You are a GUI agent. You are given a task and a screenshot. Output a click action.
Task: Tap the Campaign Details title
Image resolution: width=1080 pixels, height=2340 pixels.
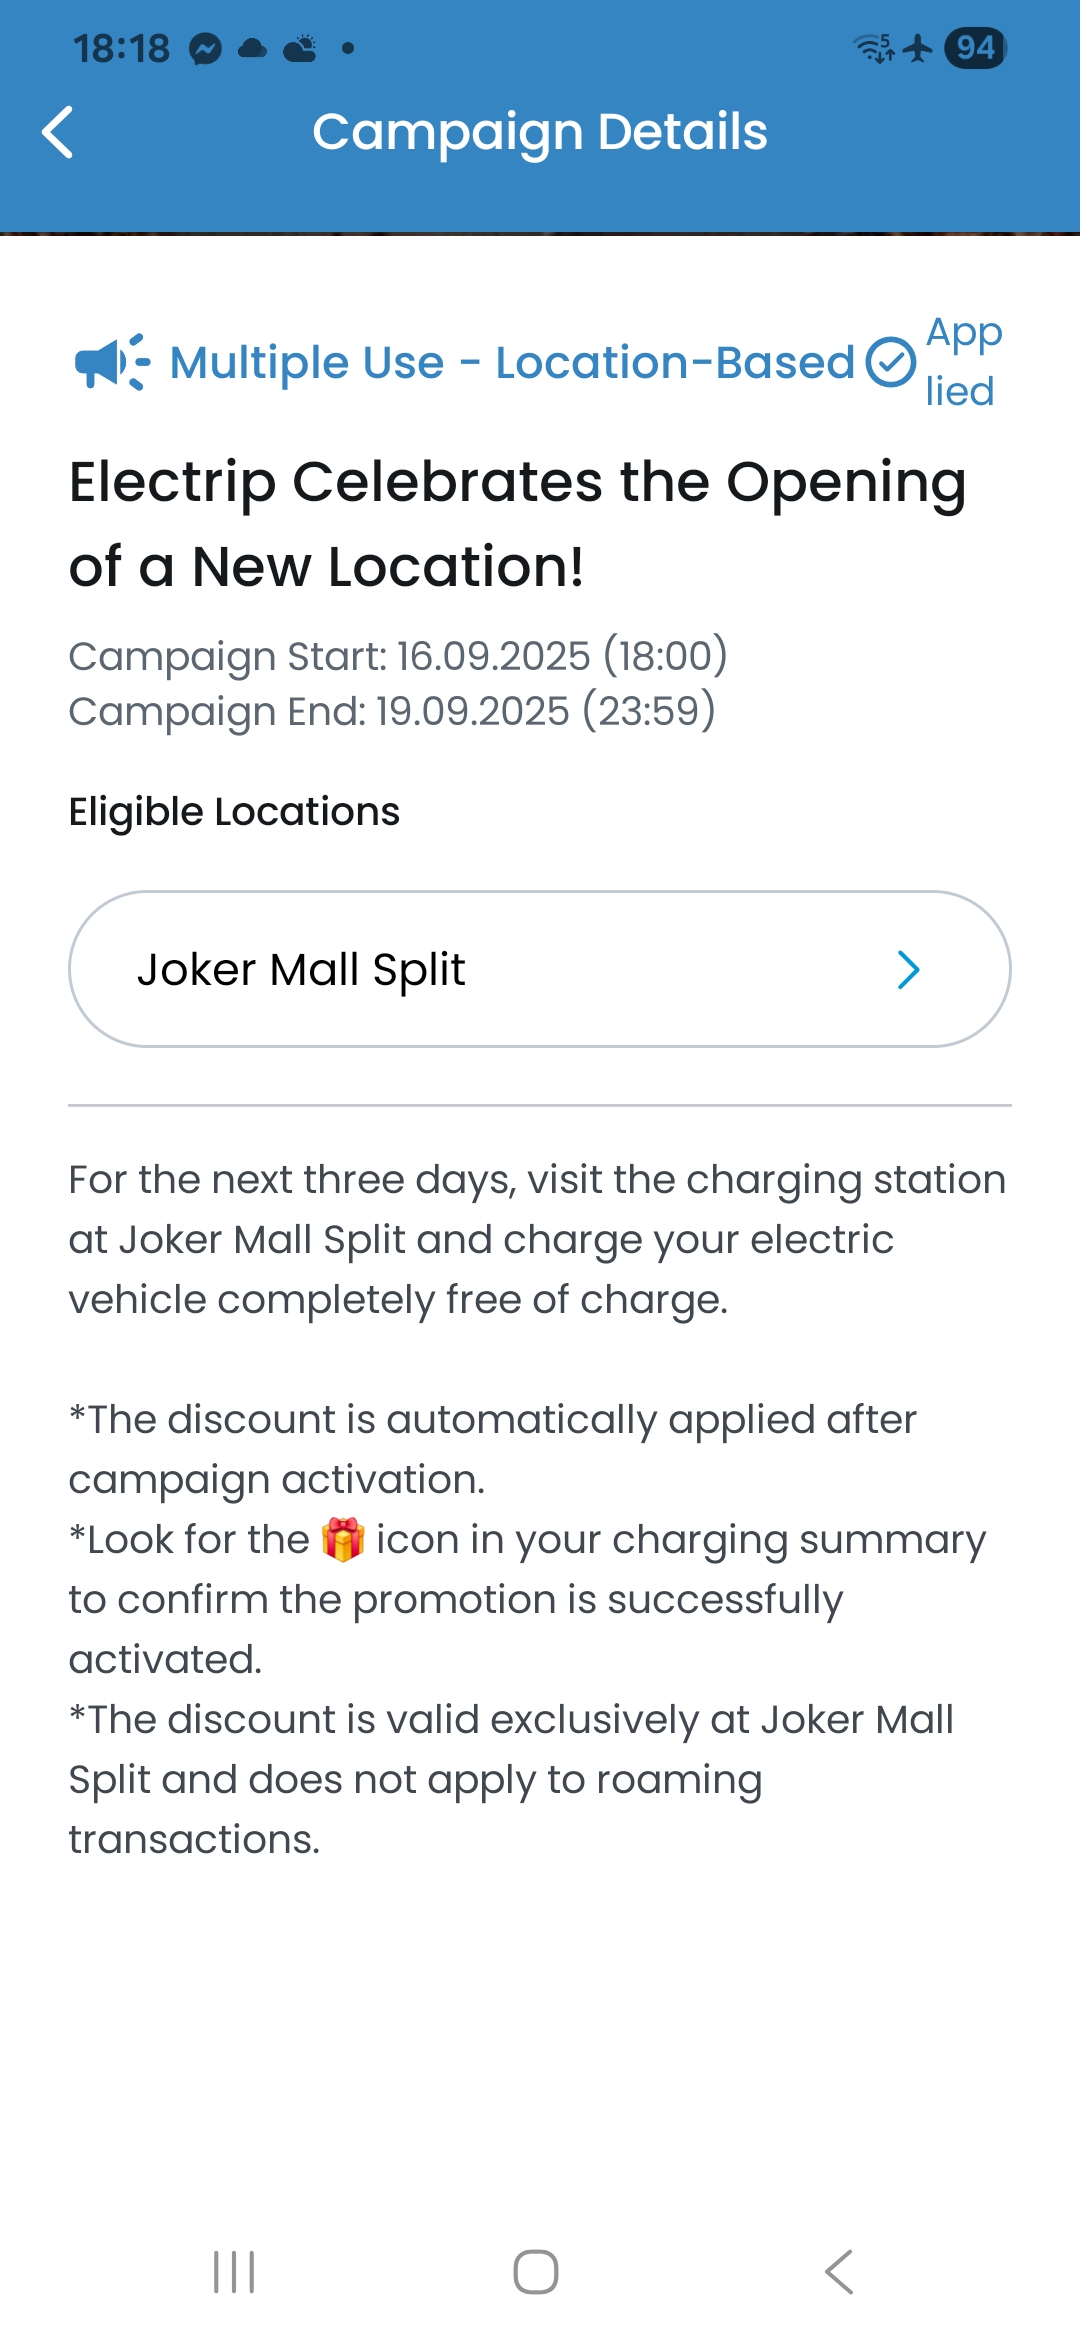[x=540, y=132]
